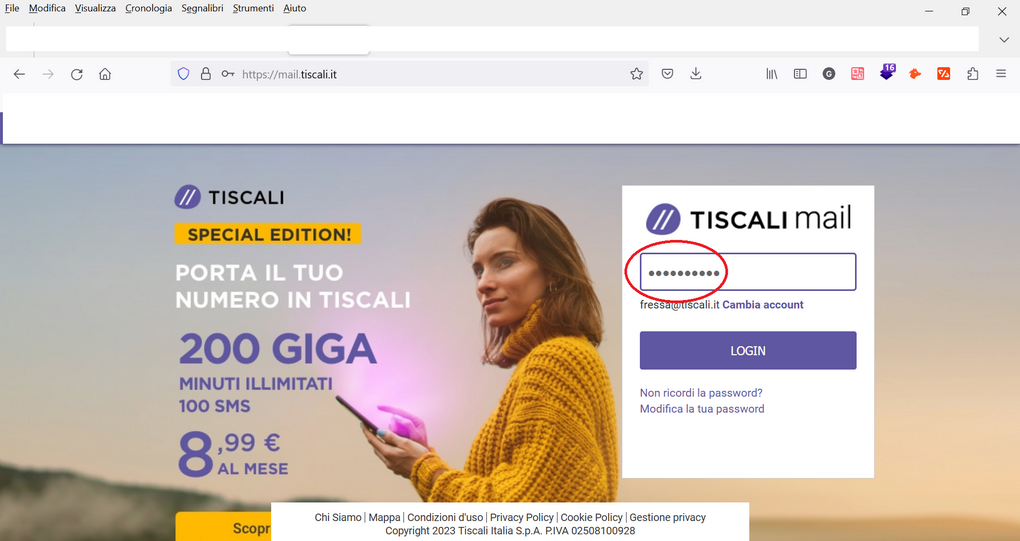Bookmark this page with the star
The width and height of the screenshot is (1020, 541).
point(636,74)
